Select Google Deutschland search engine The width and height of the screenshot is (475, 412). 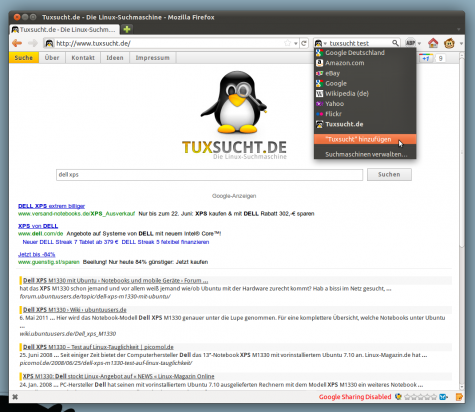click(x=365, y=53)
